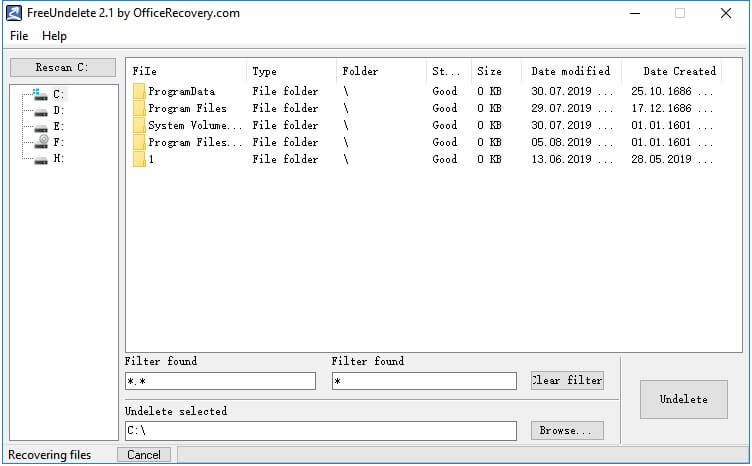The width and height of the screenshot is (752, 466).
Task: Click the F: label in drive tree
Action: (59, 142)
